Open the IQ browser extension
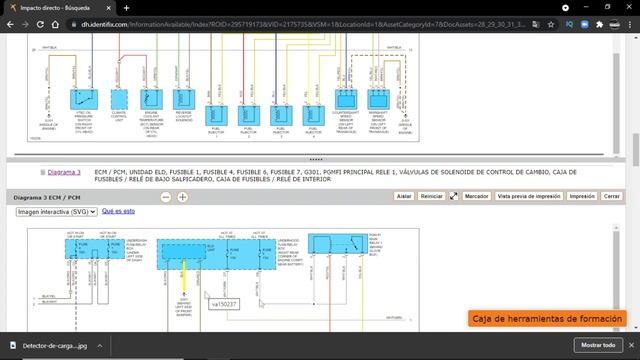 pyautogui.click(x=569, y=24)
